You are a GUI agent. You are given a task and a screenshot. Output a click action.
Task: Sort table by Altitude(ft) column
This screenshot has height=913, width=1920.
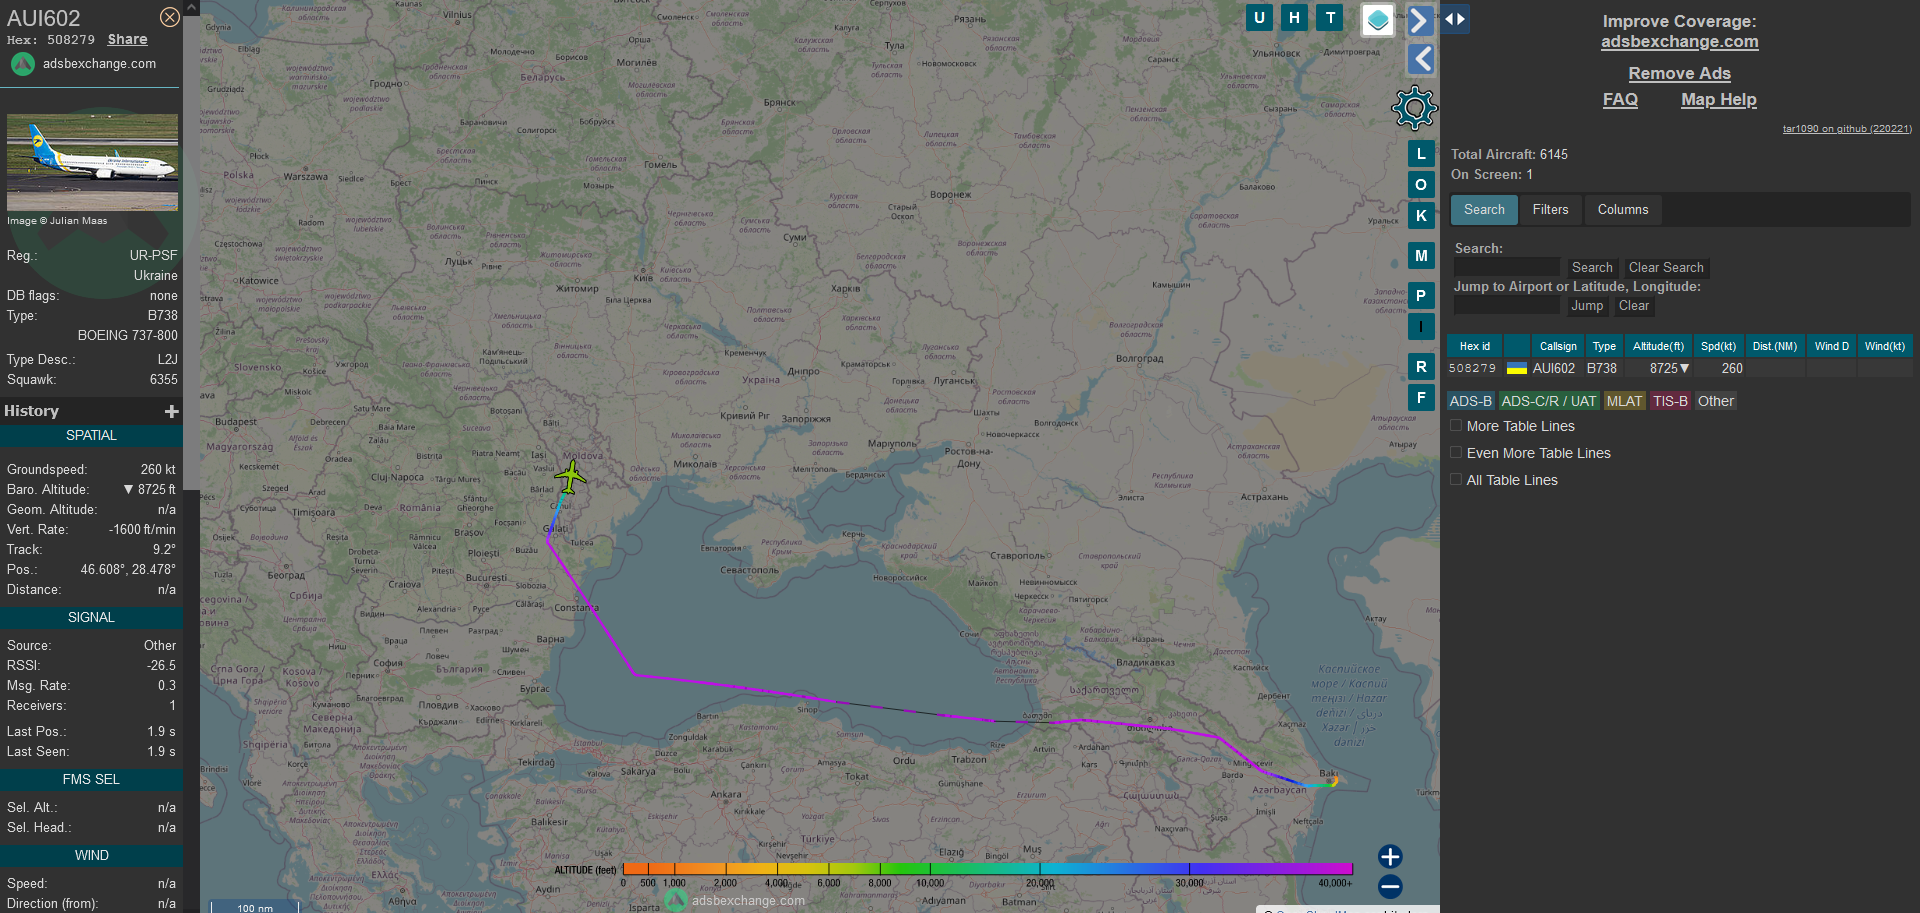click(1658, 346)
